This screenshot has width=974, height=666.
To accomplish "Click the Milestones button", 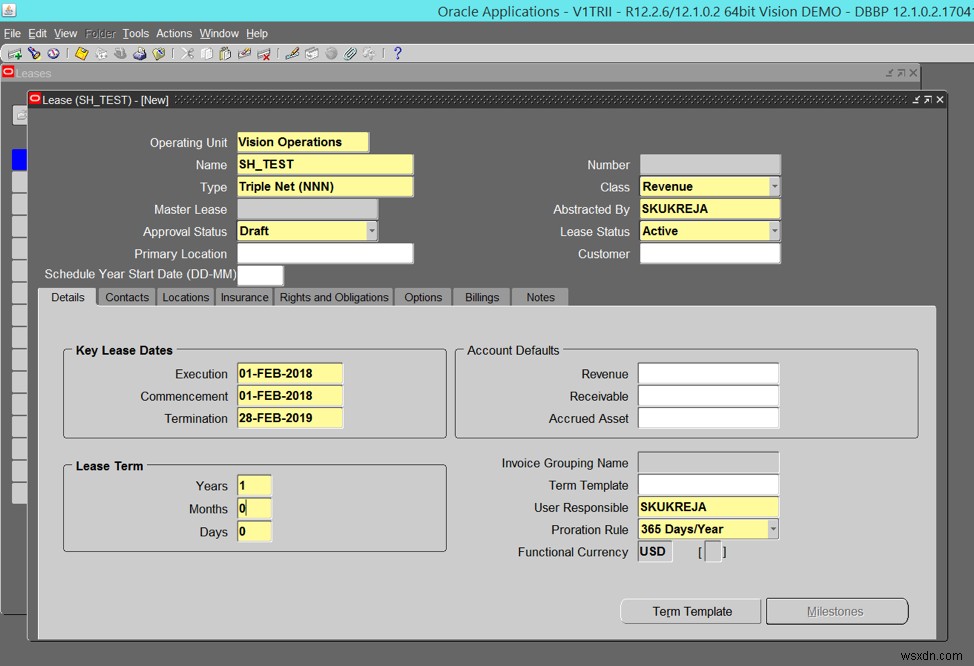I will click(x=836, y=611).
